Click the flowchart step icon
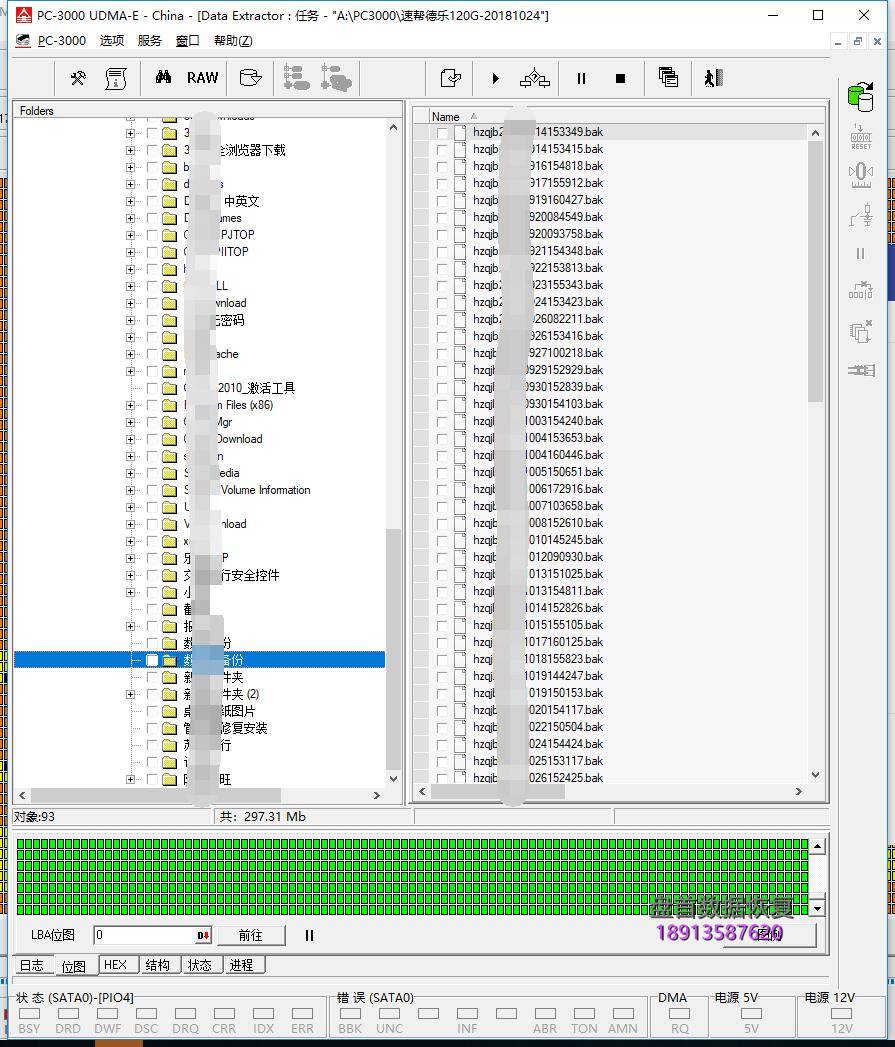 [535, 78]
